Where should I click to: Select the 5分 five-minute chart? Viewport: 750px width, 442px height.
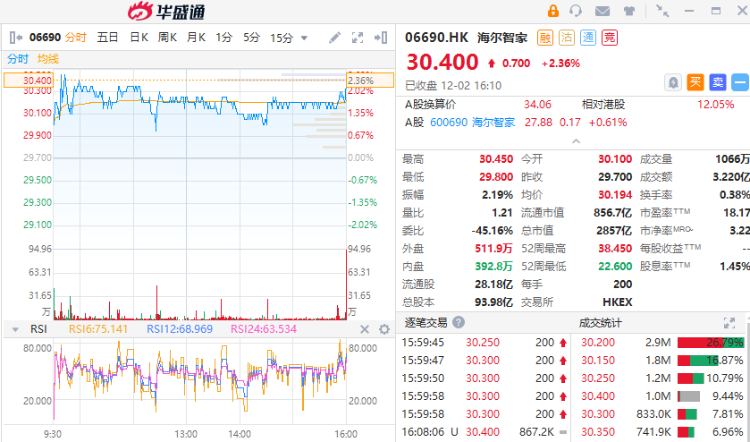[251, 37]
